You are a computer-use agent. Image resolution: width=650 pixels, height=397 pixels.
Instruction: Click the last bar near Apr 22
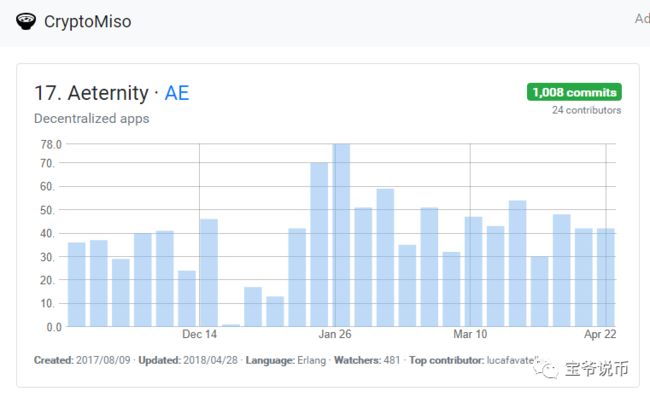[606, 278]
